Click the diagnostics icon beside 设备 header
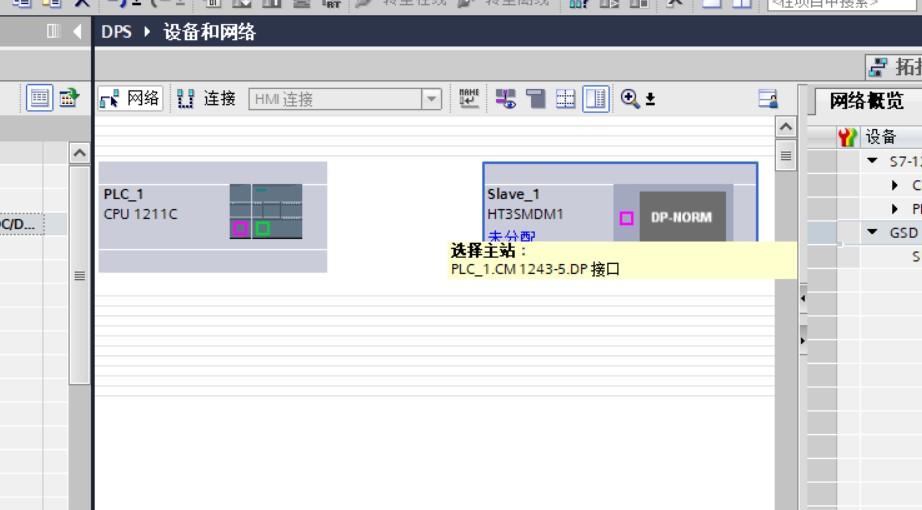 (x=848, y=138)
